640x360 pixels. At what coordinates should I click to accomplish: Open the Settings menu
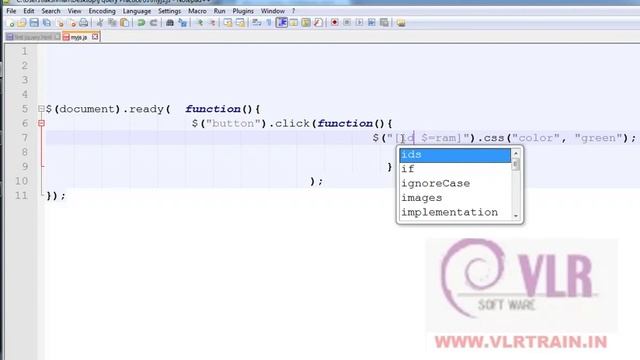[169, 11]
